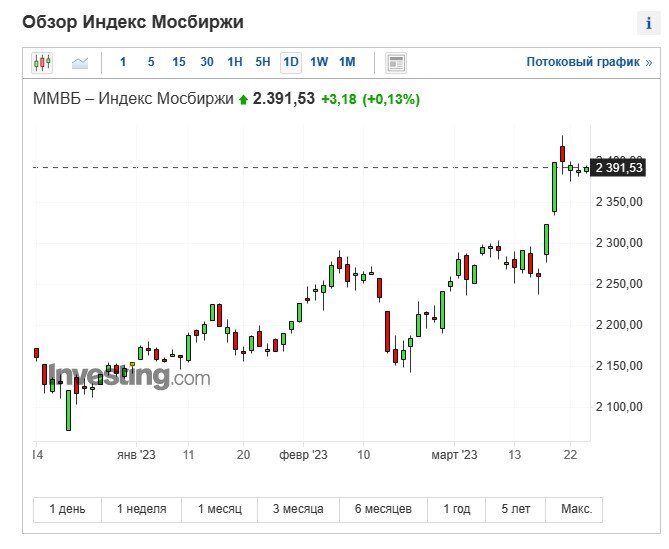This screenshot has width=669, height=549.
Task: Click the март '23 date label
Action: click(454, 455)
